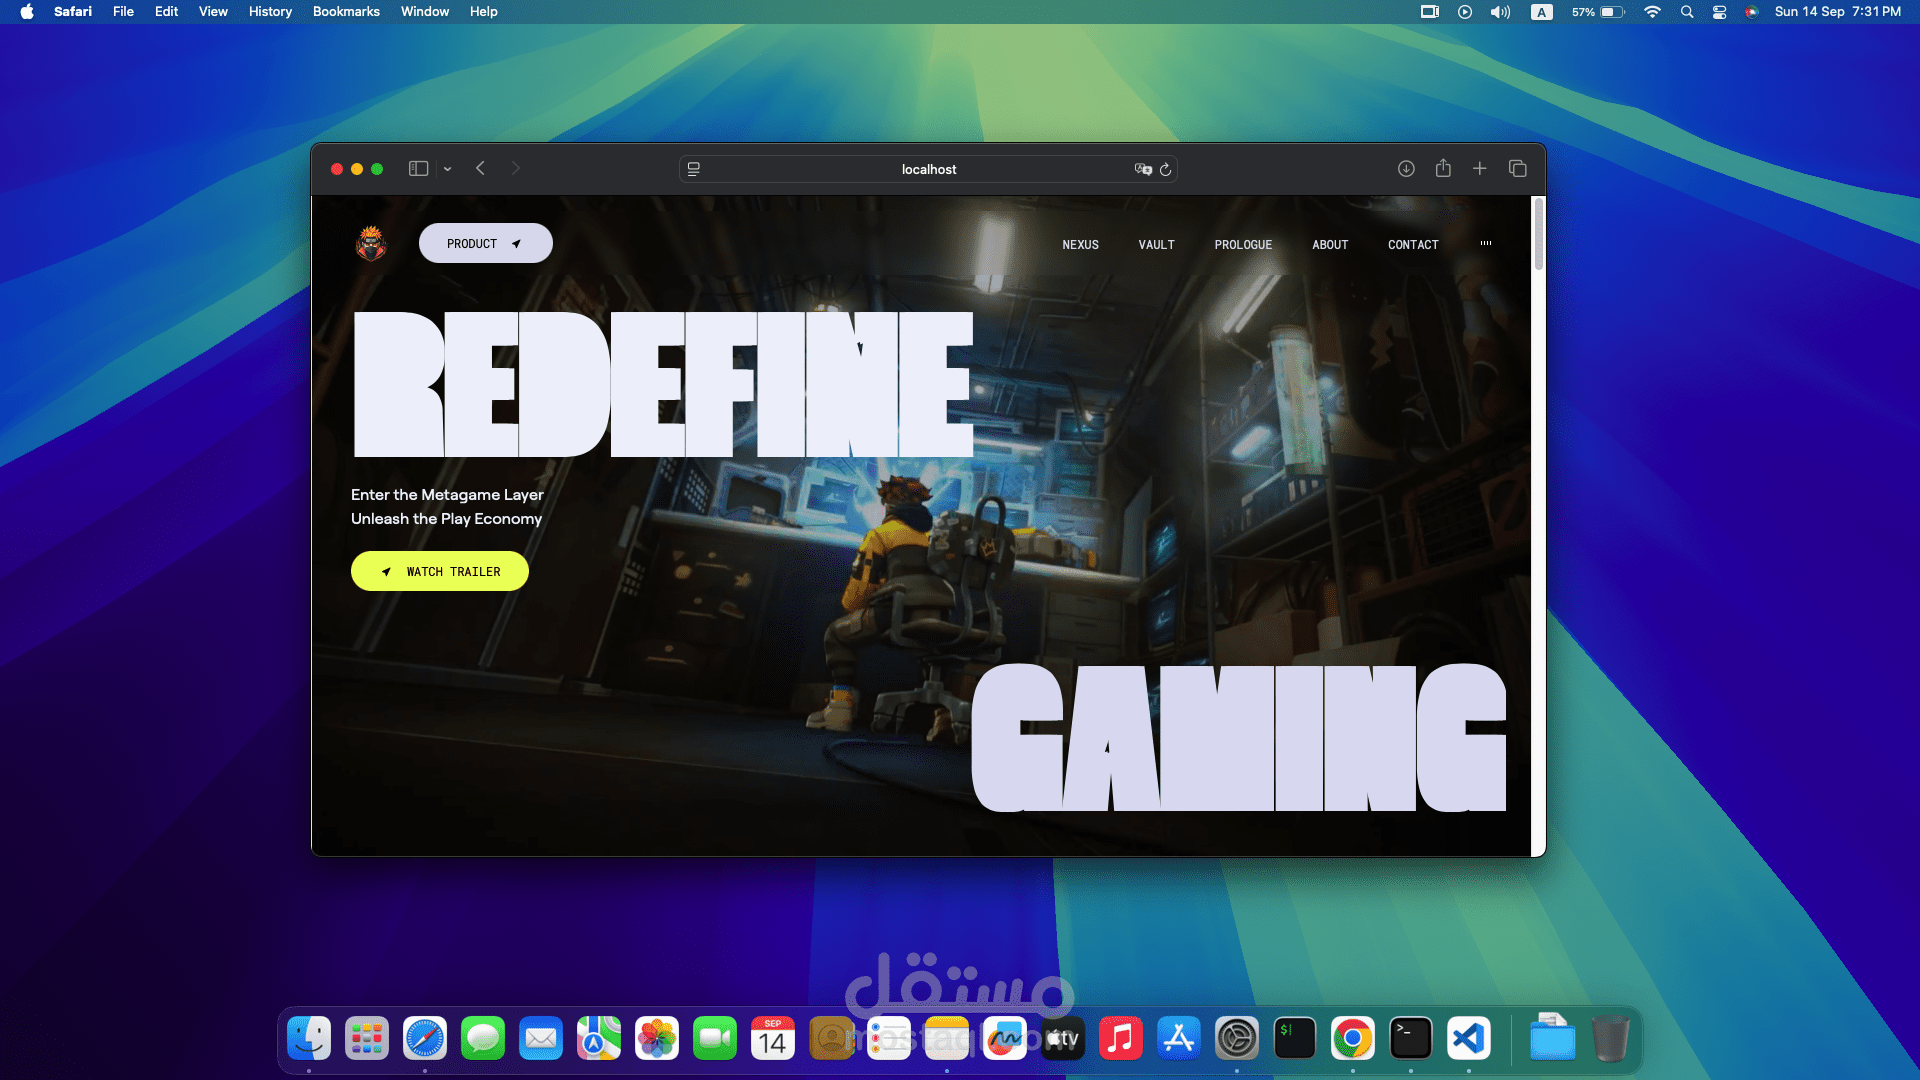Open the page reader menu icon
1920x1080 pixels.
[x=693, y=169]
